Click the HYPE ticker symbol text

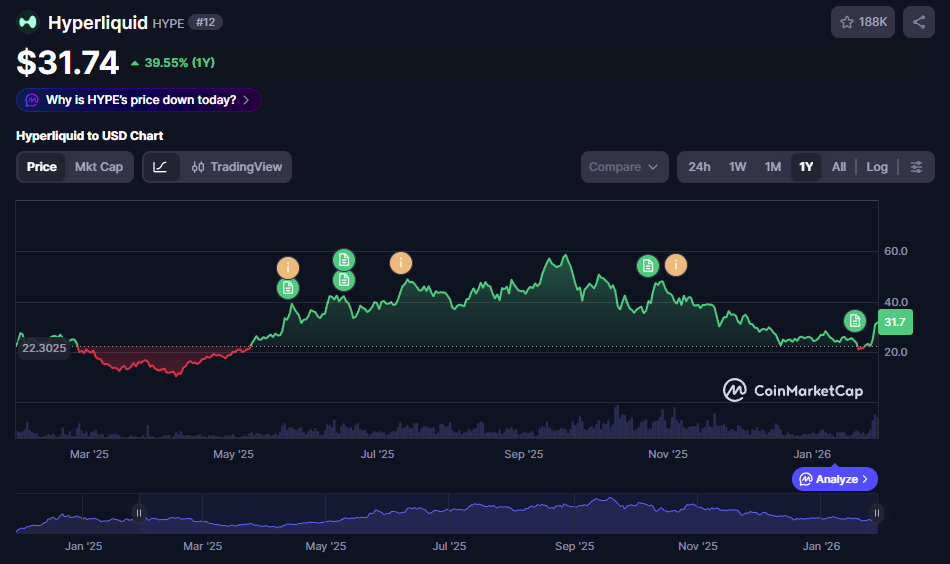click(x=168, y=24)
